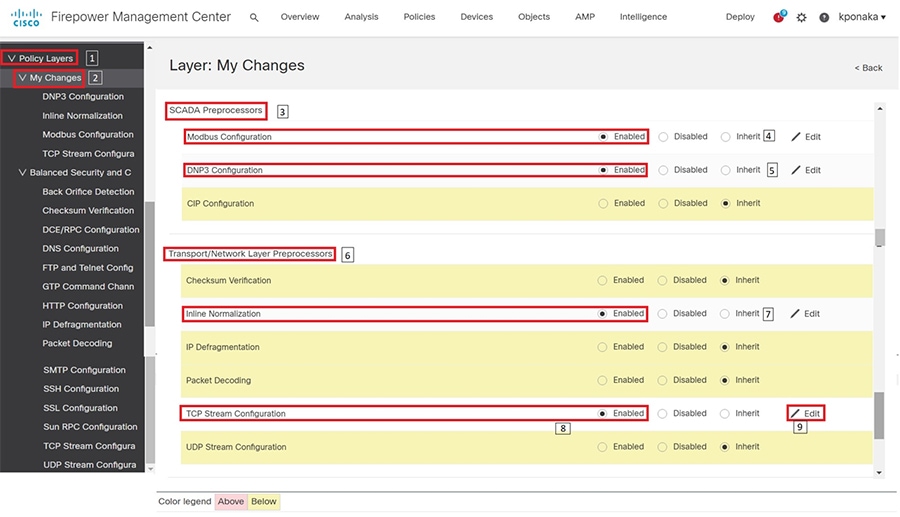This screenshot has width=900, height=517.
Task: Select GTP Command Chann in the sidebar
Action: click(x=88, y=286)
